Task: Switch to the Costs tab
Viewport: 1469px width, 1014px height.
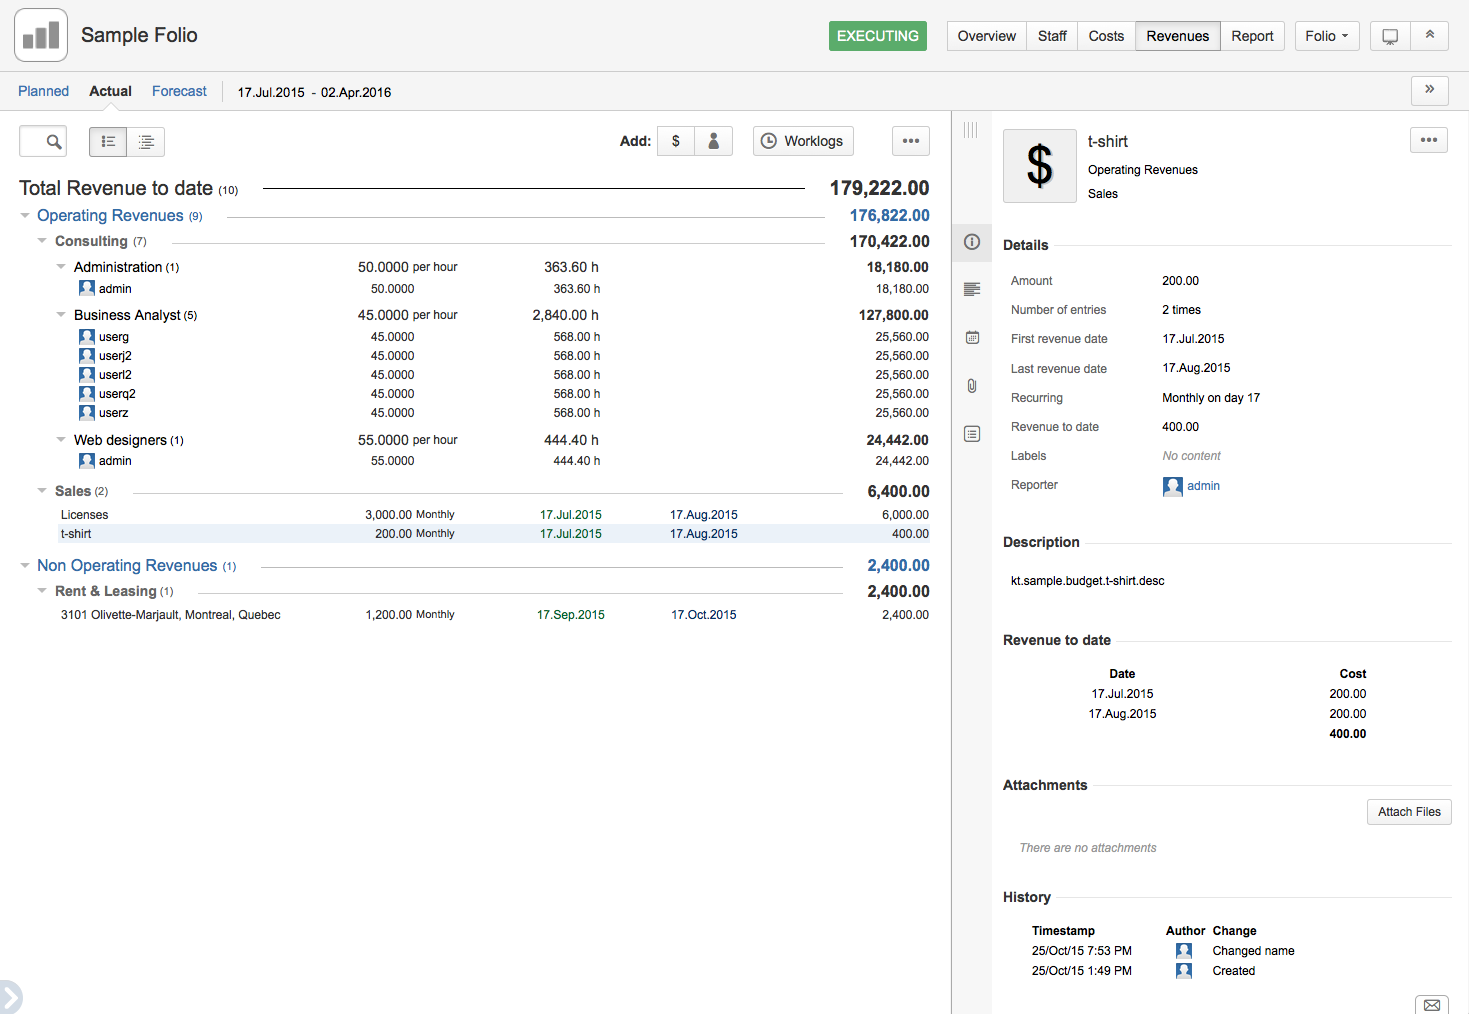Action: [x=1105, y=35]
